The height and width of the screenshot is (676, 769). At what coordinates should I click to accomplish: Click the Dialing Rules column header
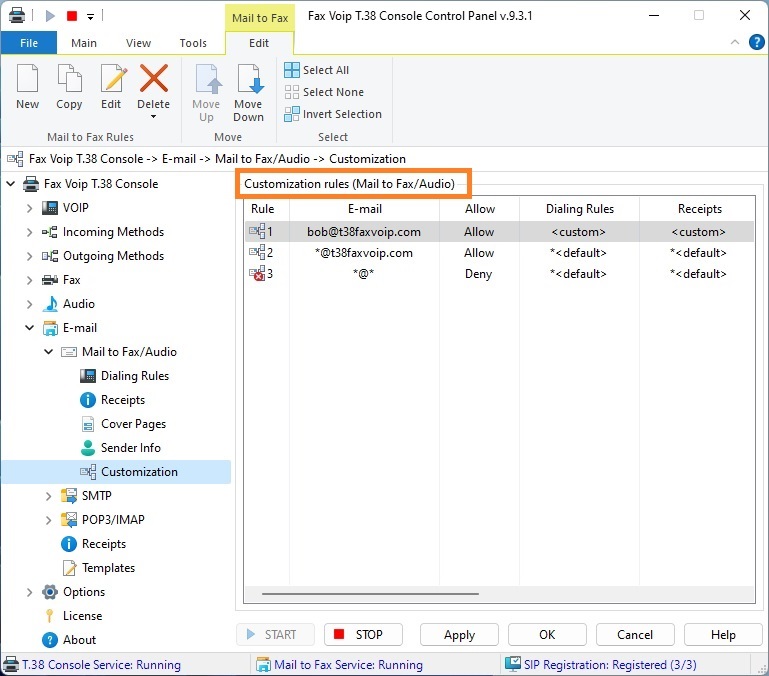click(x=579, y=209)
